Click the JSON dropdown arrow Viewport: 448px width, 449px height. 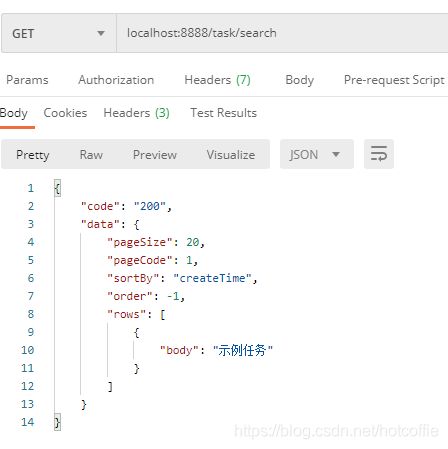[x=336, y=154]
